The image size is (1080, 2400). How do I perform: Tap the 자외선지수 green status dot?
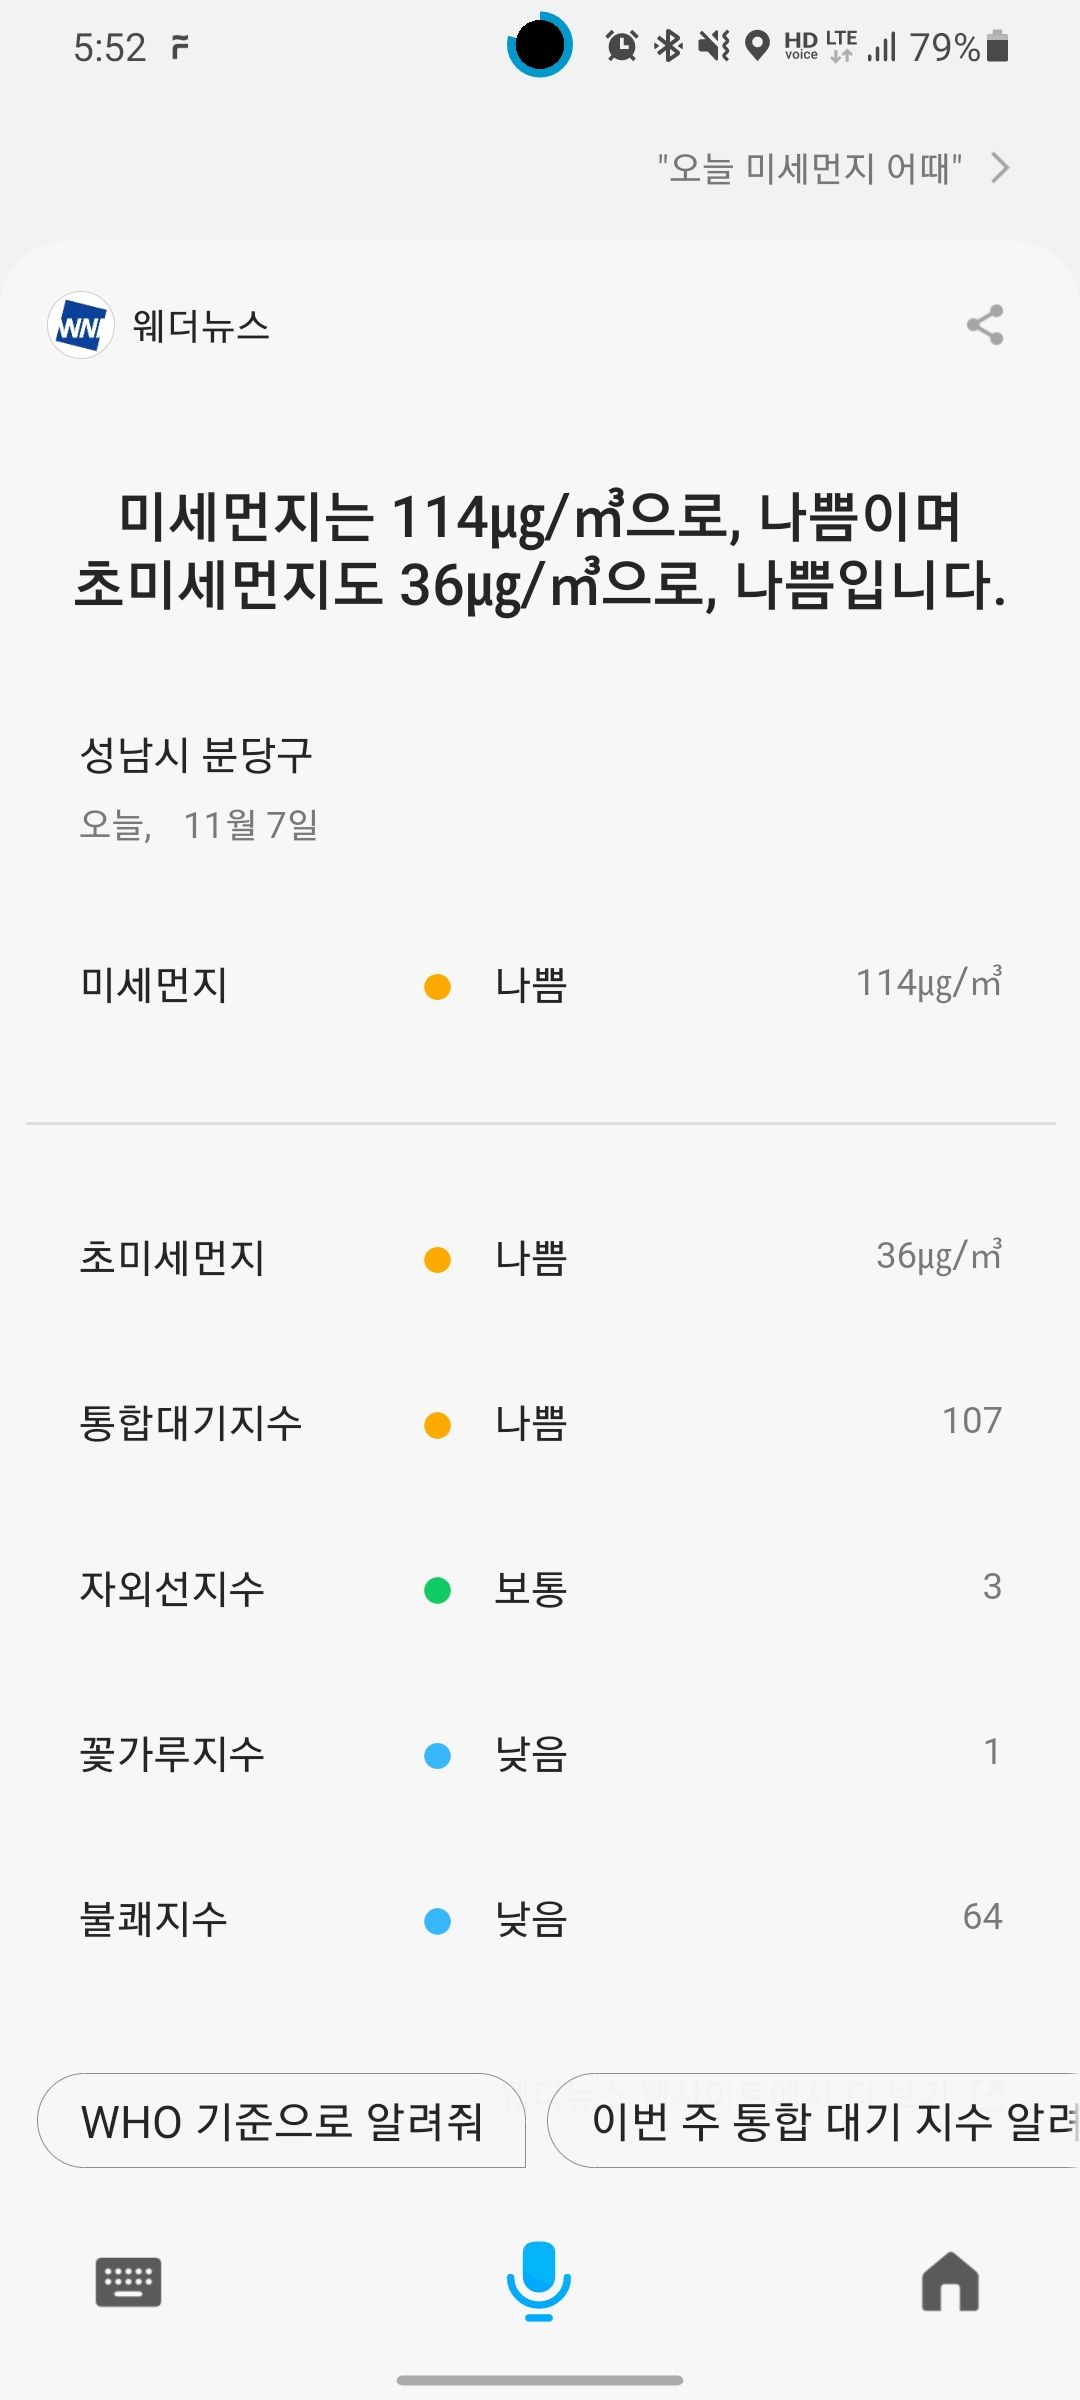tap(437, 1589)
